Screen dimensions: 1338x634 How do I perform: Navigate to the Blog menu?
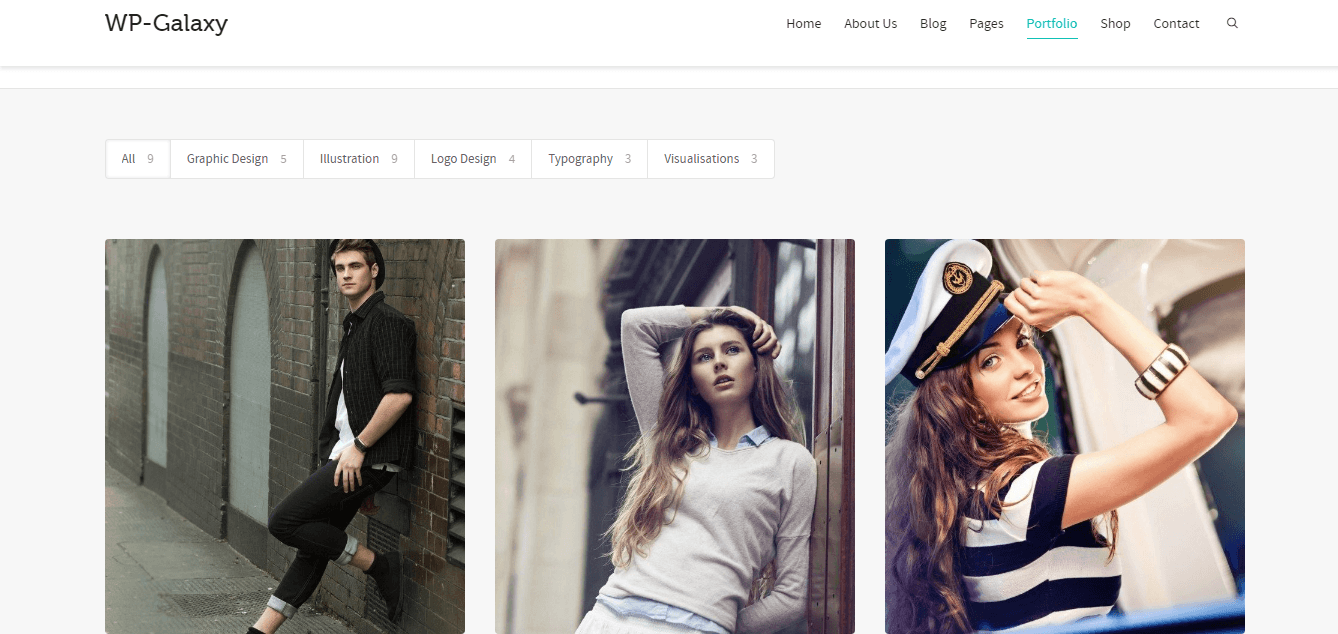pyautogui.click(x=933, y=23)
